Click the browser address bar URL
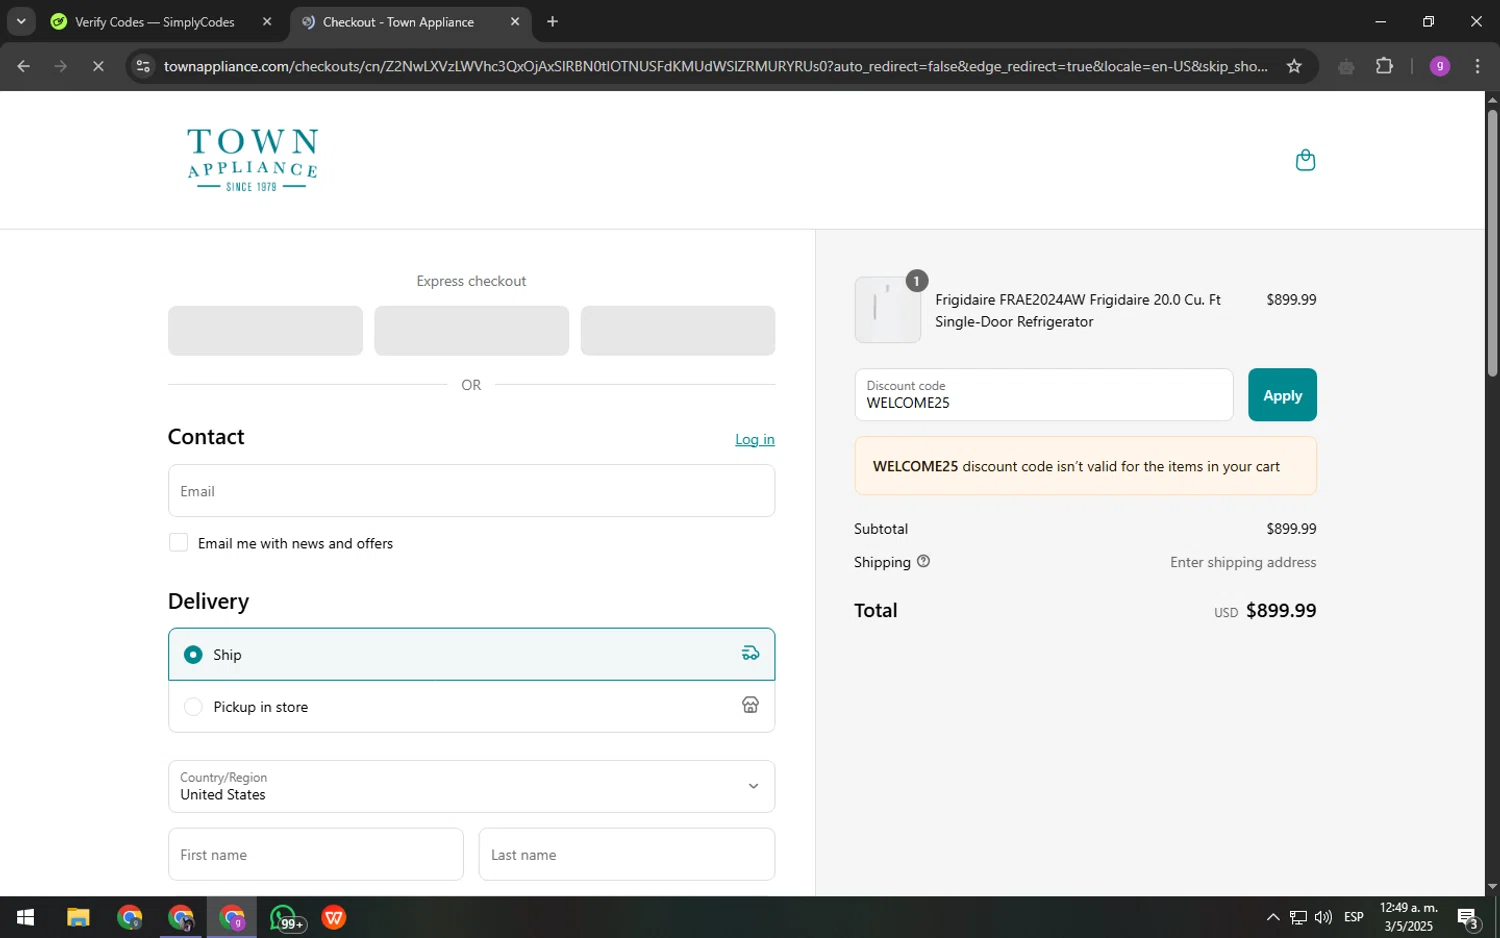Image resolution: width=1500 pixels, height=938 pixels. [x=715, y=66]
